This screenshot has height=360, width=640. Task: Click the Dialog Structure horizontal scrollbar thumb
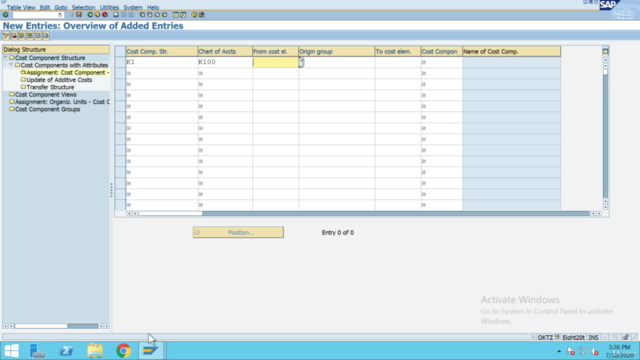pos(41,326)
